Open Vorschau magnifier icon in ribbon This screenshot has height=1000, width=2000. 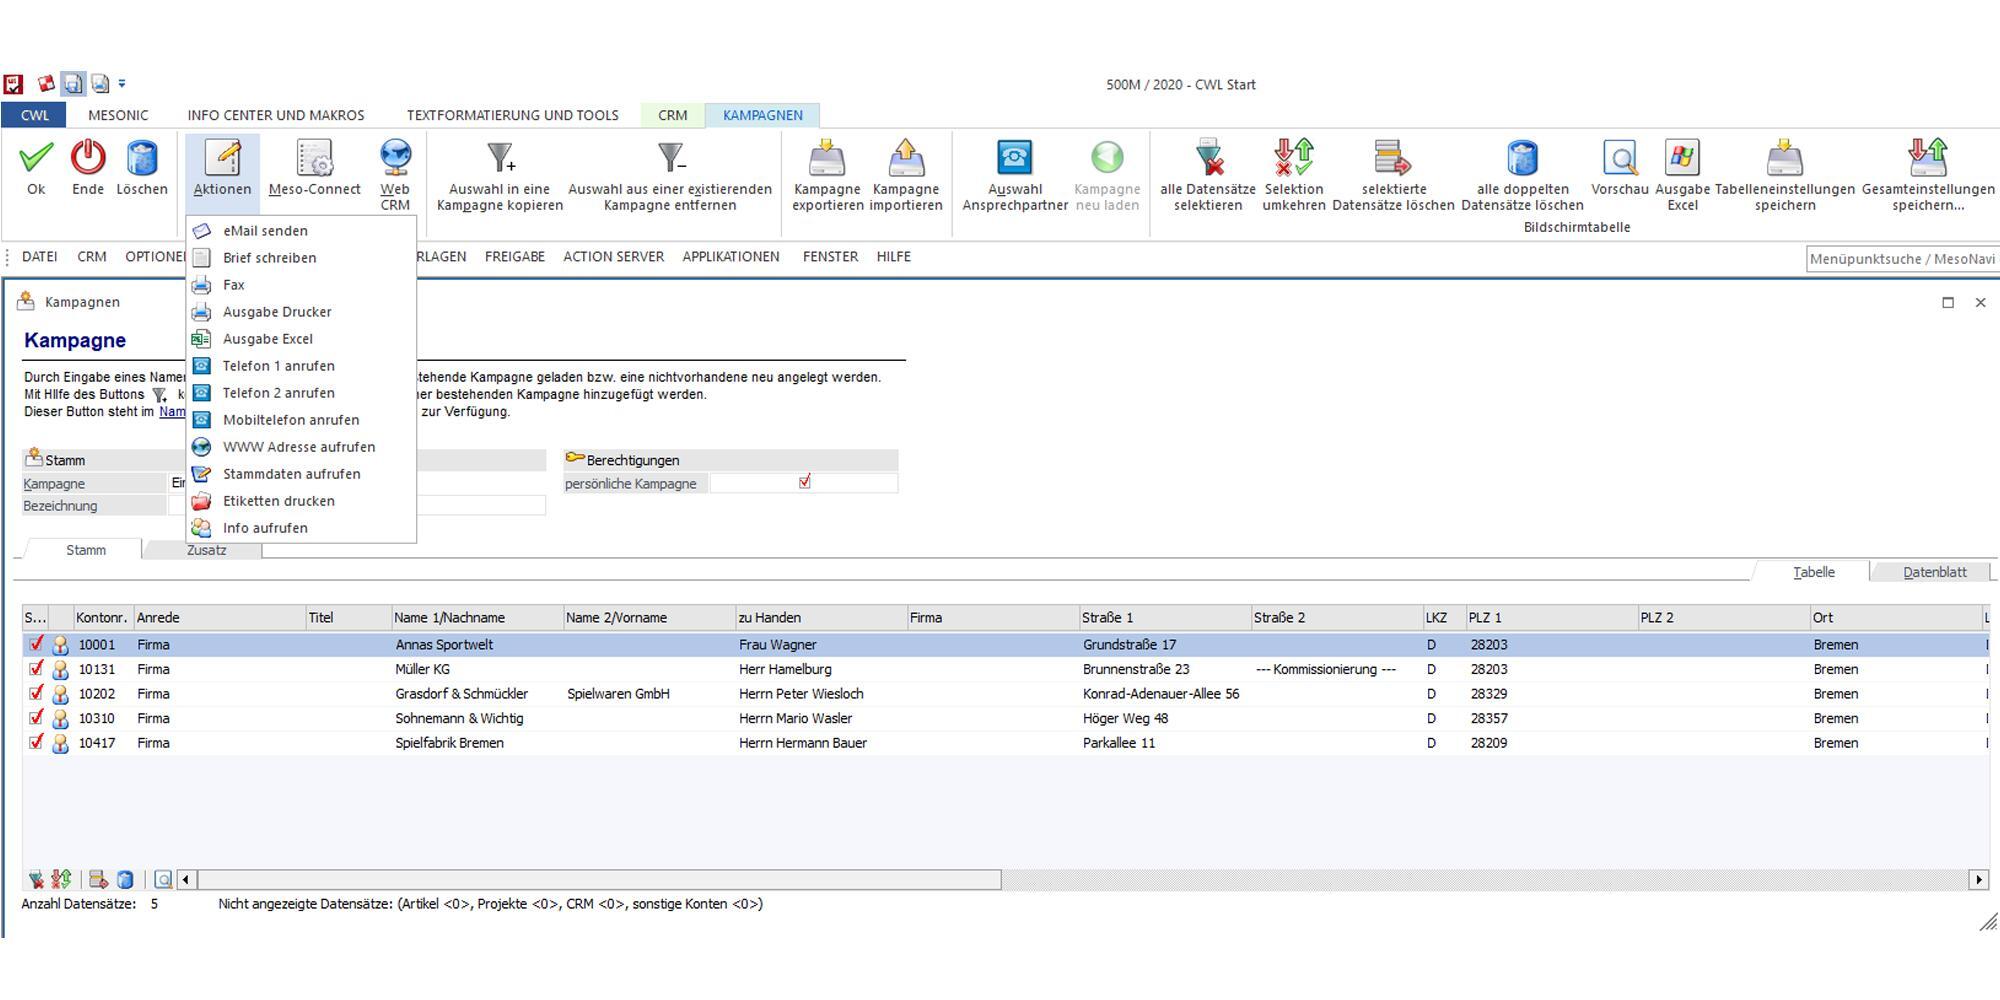click(x=1620, y=158)
